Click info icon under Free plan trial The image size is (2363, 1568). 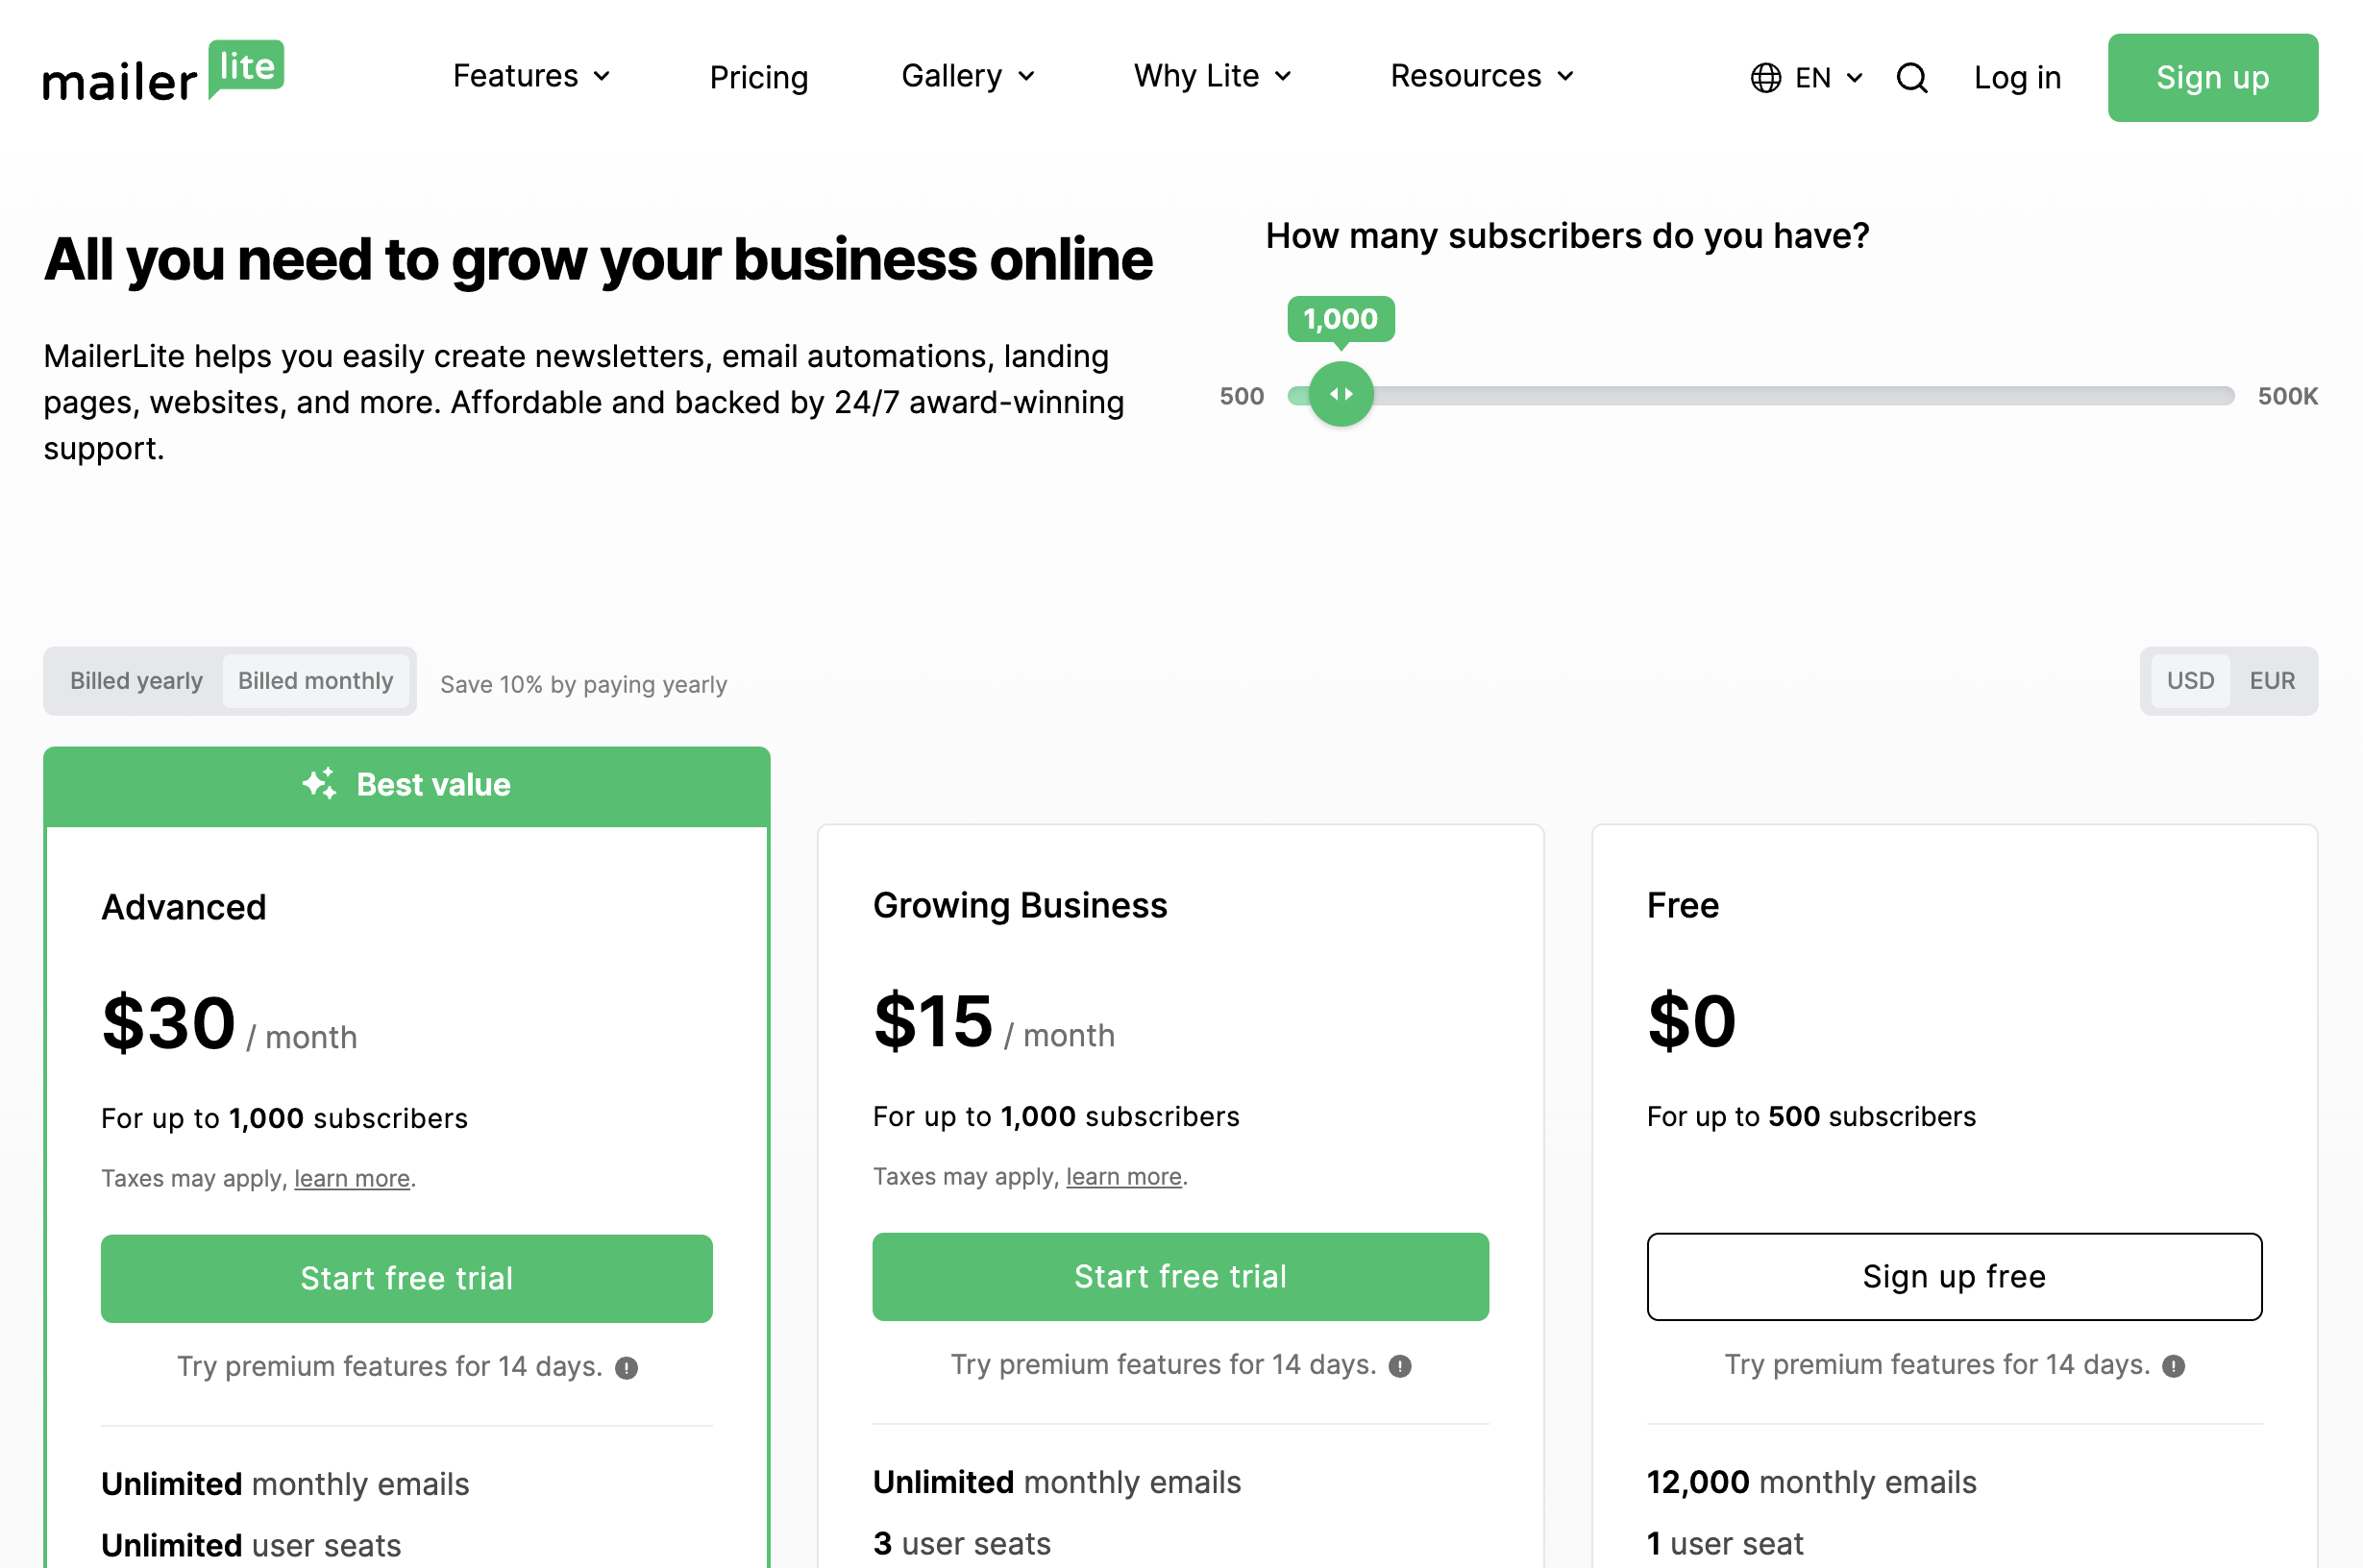[x=2173, y=1365]
